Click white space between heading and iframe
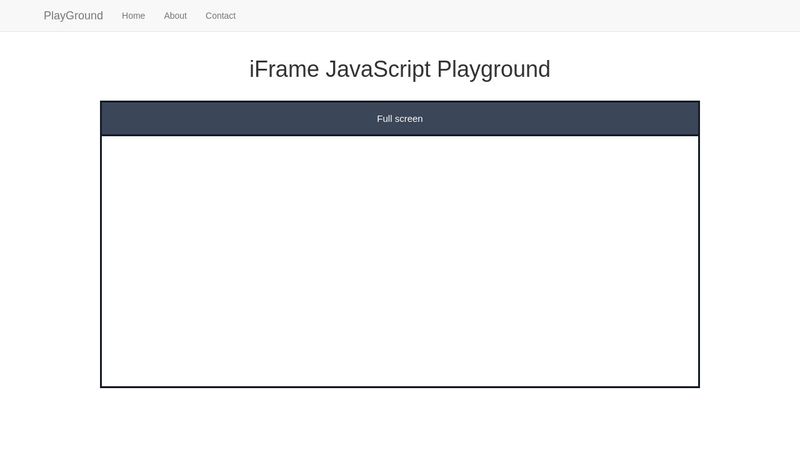This screenshot has height=450, width=800. (399, 92)
